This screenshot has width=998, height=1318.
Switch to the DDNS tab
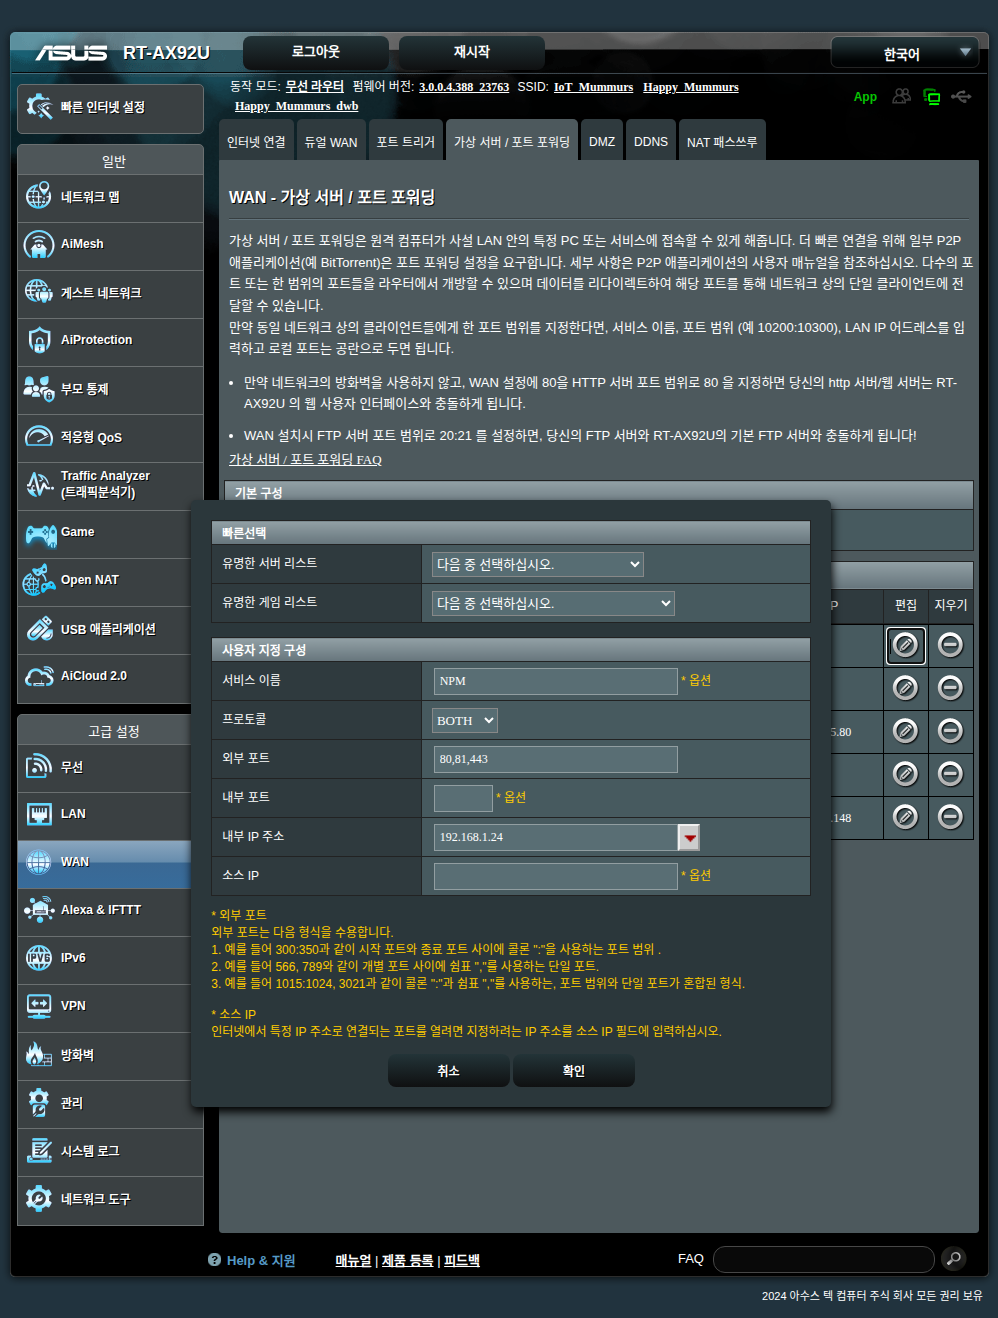point(650,142)
